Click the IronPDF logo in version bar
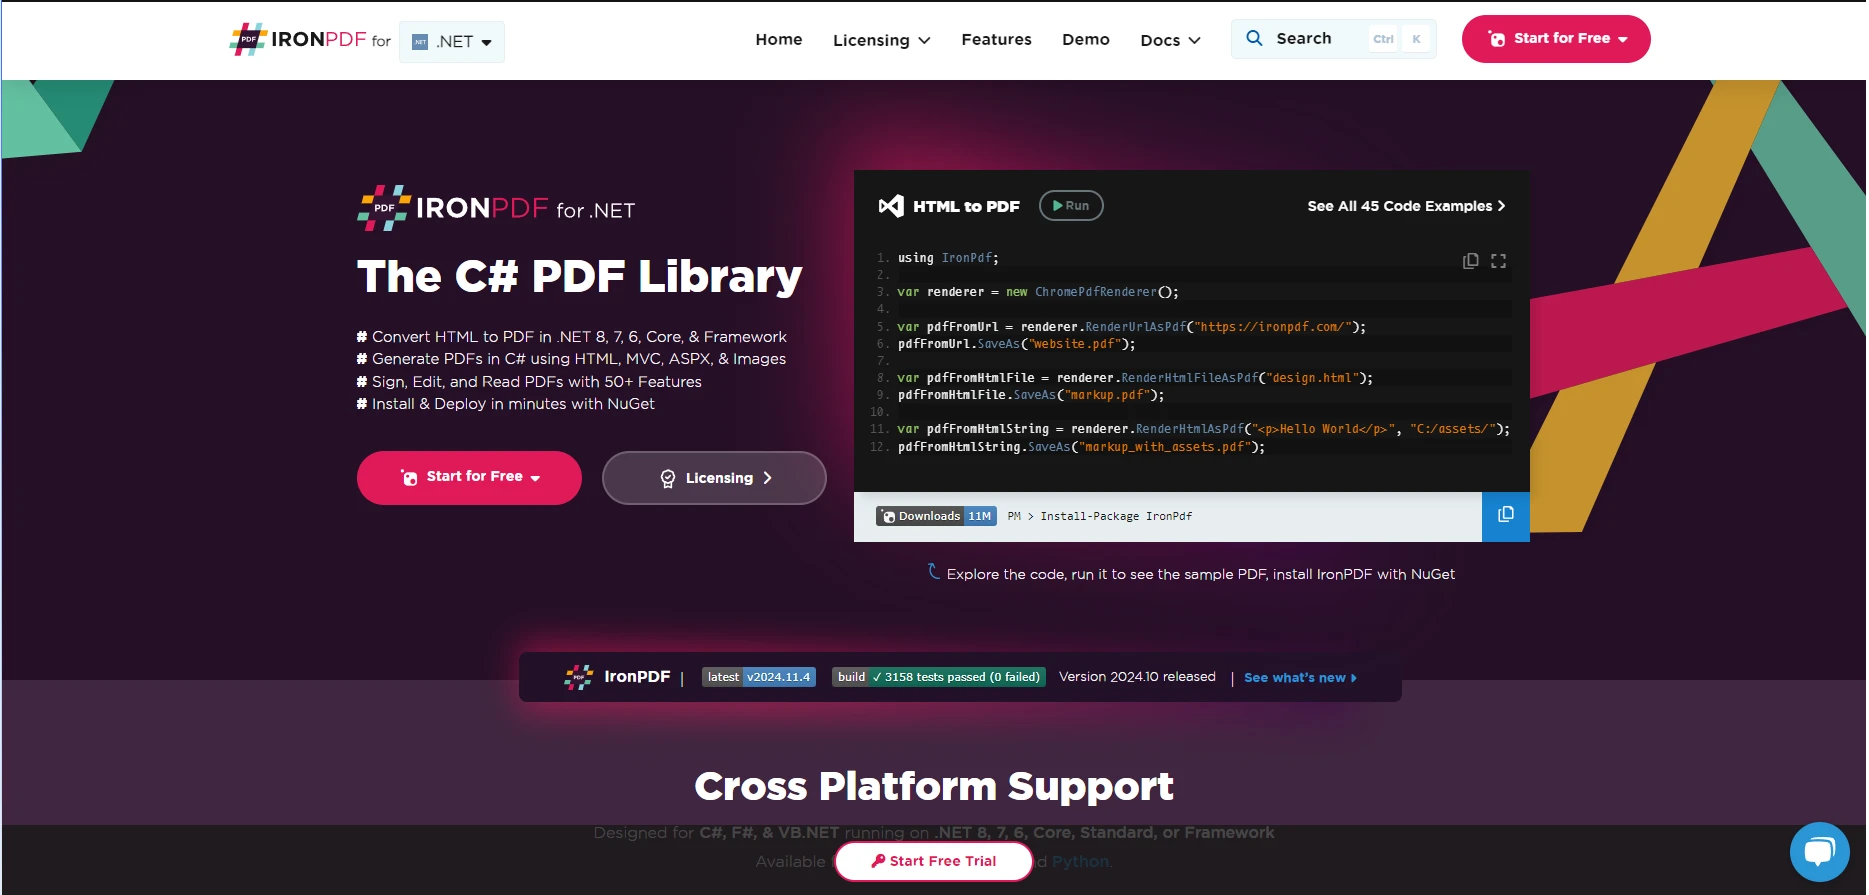This screenshot has width=1869, height=895. point(617,677)
